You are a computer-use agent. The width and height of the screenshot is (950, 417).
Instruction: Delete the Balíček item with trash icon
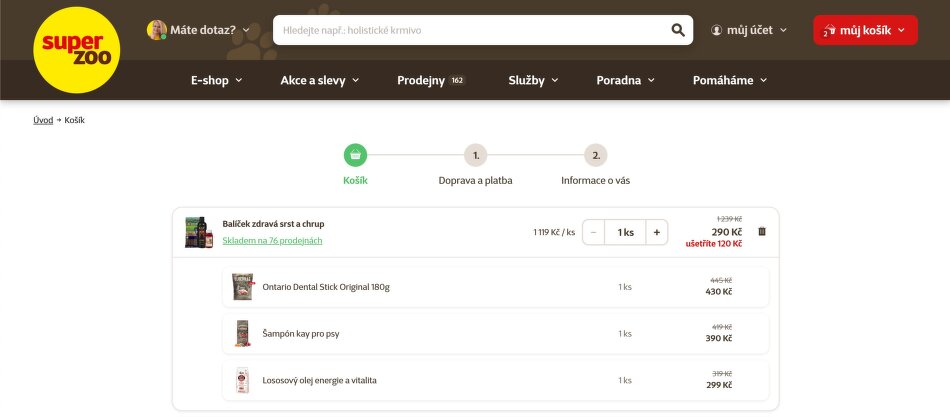762,232
